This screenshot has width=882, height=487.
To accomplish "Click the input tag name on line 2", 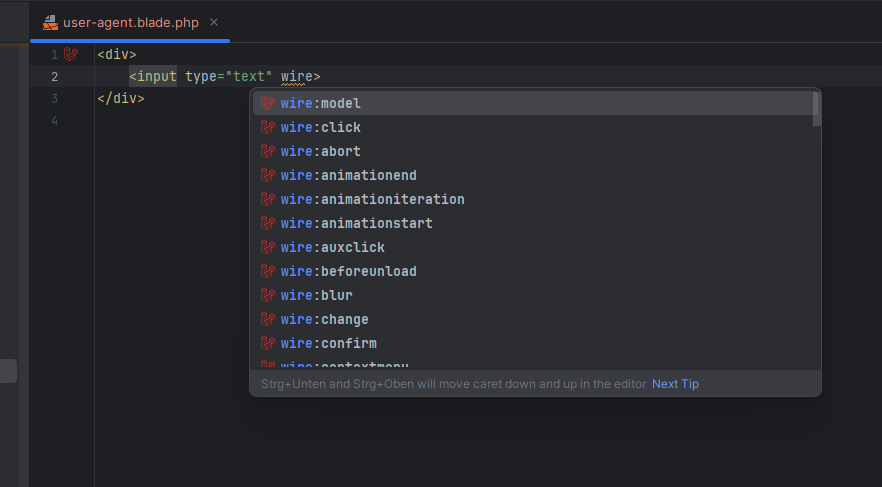I will coord(156,76).
